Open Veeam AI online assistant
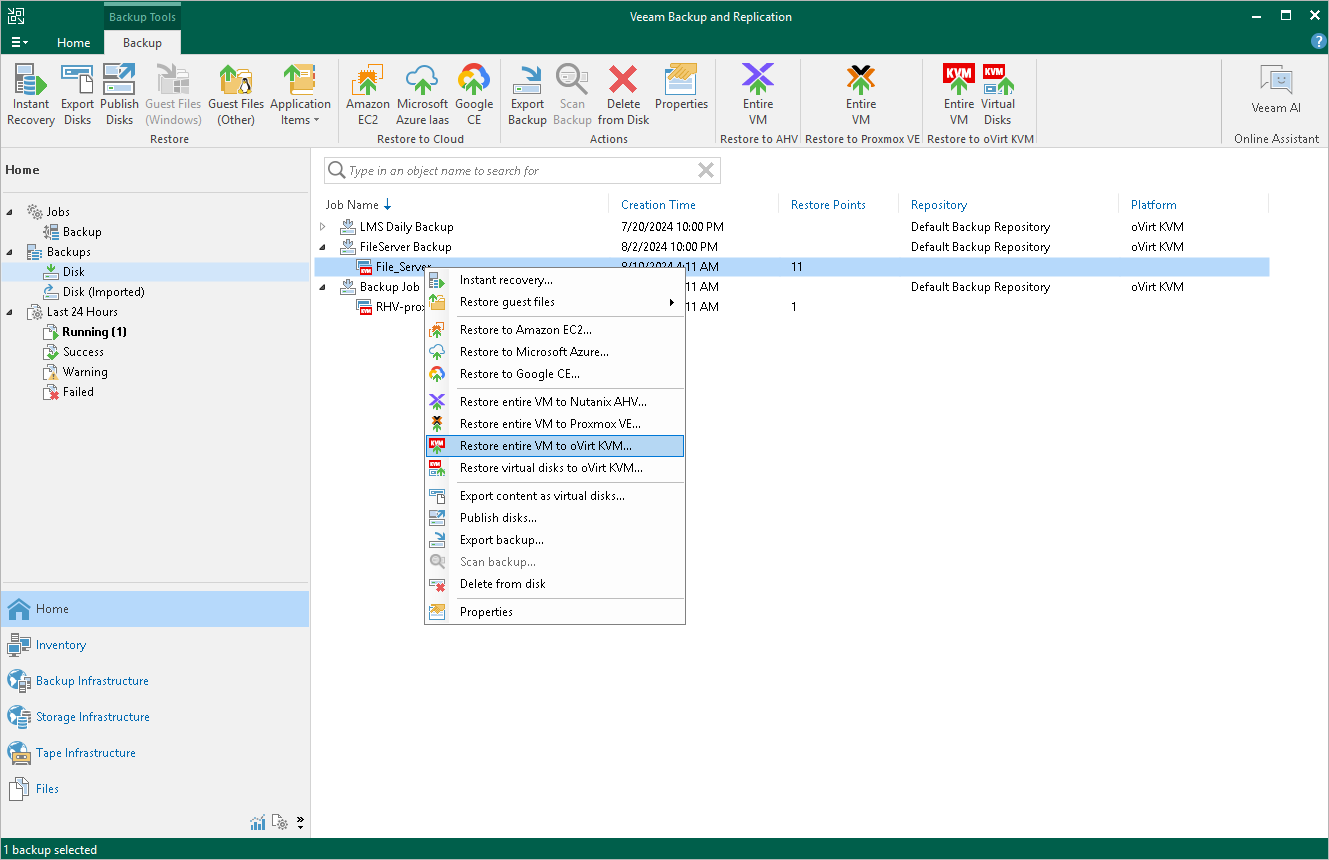Screen dimensions: 1329x860 pos(1276,90)
